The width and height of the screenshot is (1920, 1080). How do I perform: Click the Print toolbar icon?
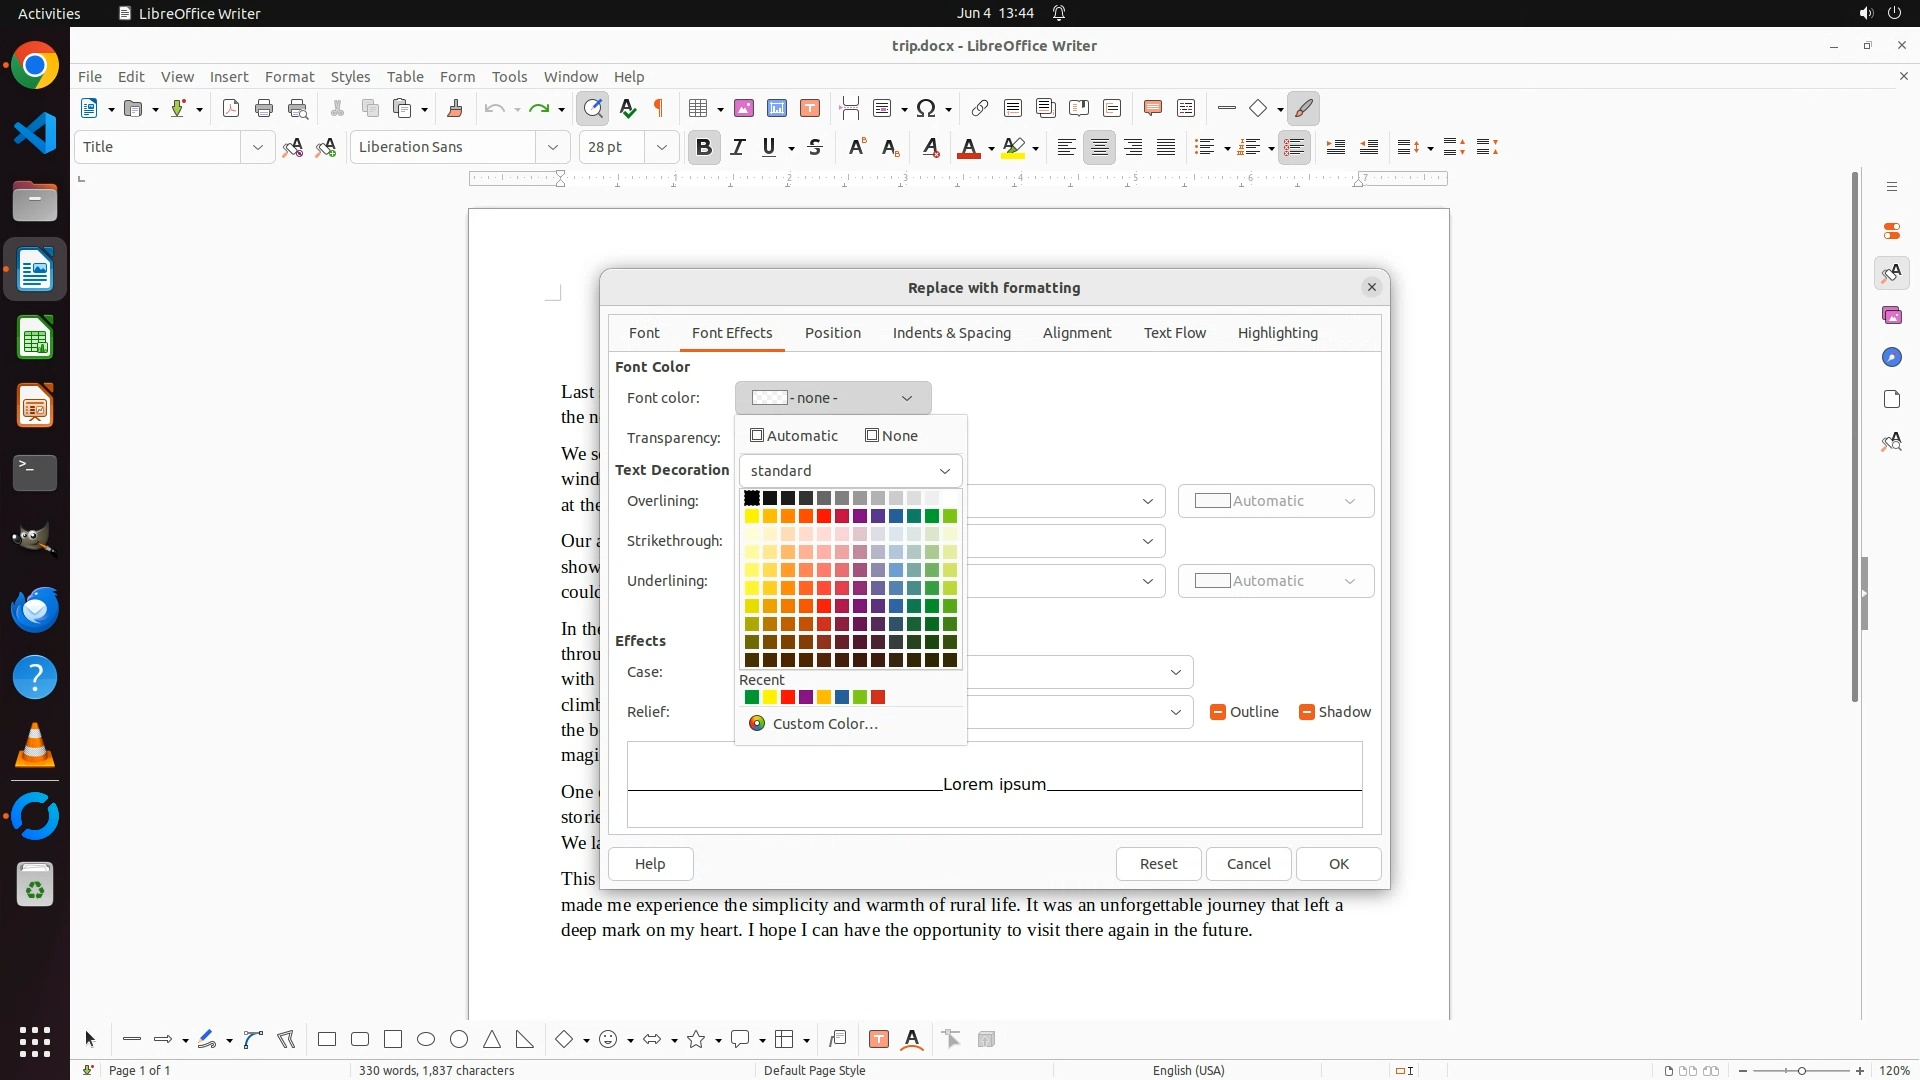(x=264, y=108)
